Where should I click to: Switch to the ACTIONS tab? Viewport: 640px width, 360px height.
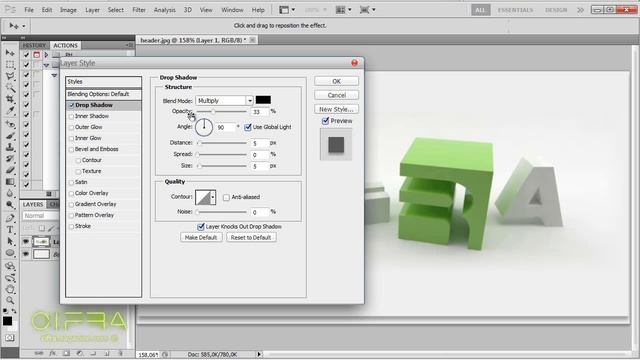click(65, 45)
